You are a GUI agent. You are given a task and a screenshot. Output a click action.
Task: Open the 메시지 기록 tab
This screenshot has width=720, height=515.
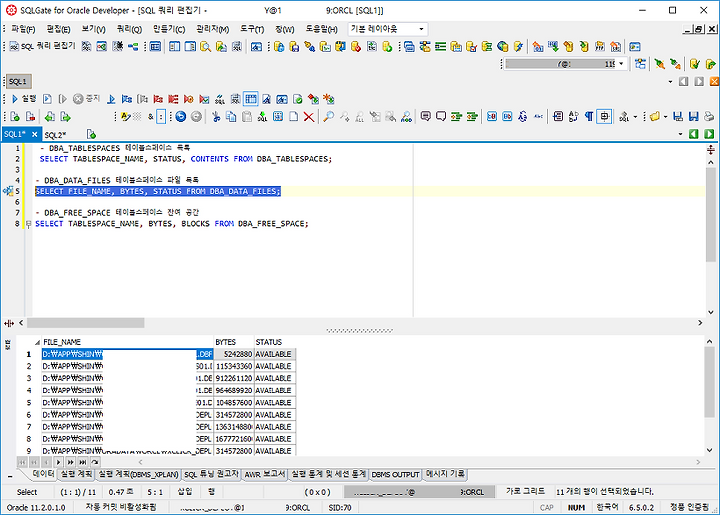(x=445, y=474)
